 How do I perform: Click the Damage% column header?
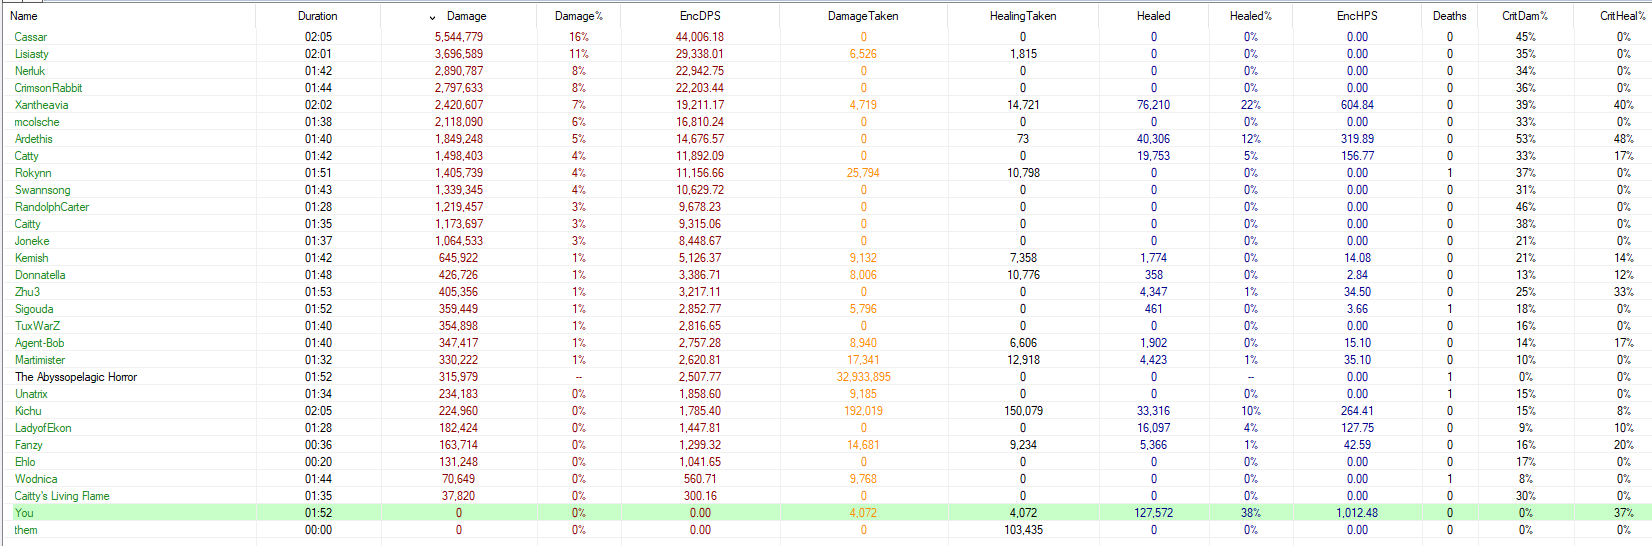579,16
